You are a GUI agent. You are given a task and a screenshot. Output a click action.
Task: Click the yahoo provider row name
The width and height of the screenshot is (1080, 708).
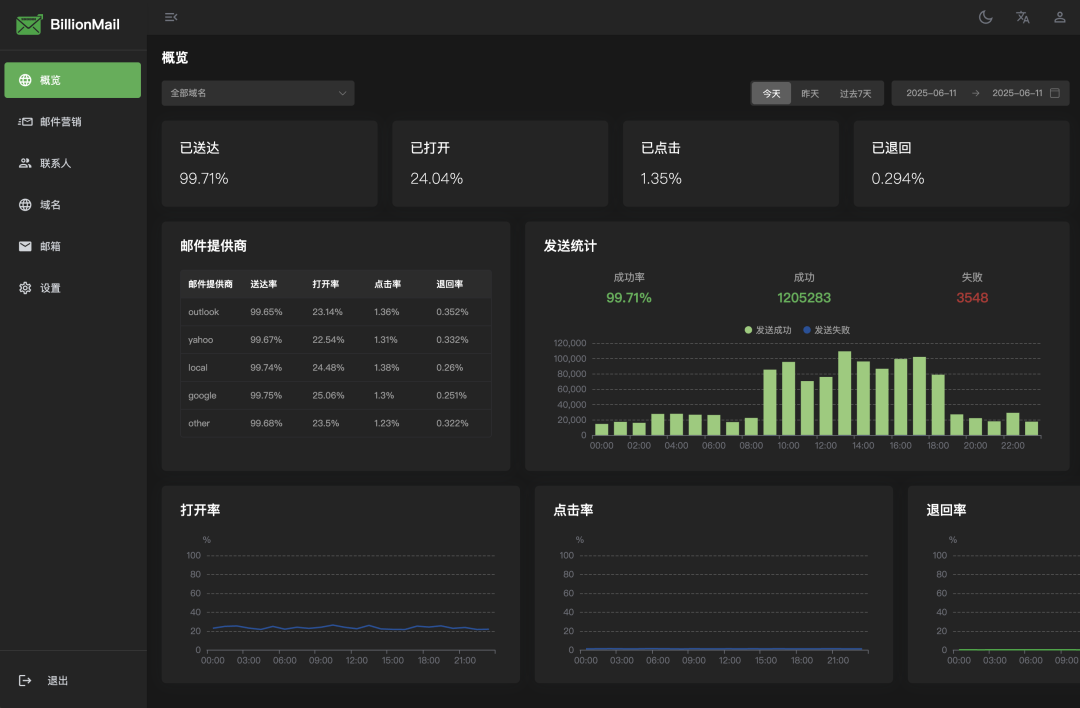pyautogui.click(x=200, y=340)
